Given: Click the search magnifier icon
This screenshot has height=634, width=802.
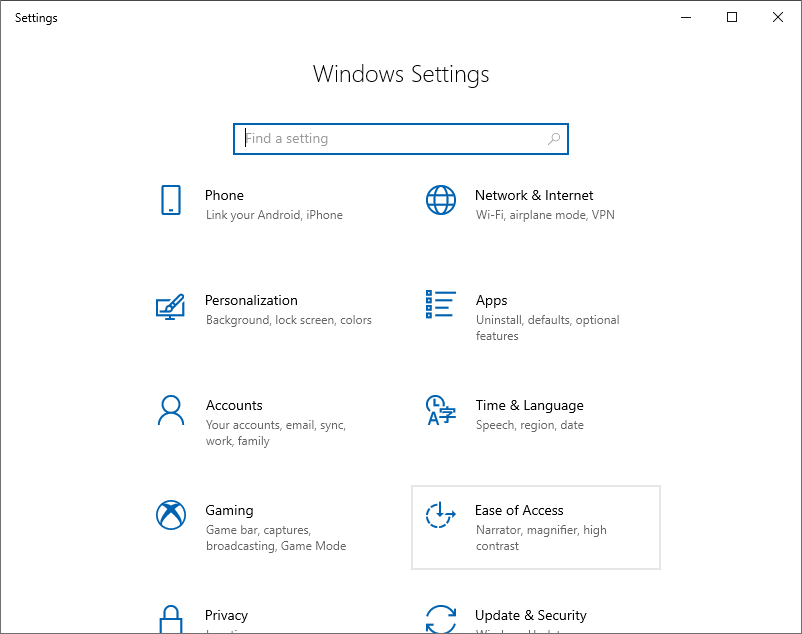Looking at the screenshot, I should pos(554,139).
